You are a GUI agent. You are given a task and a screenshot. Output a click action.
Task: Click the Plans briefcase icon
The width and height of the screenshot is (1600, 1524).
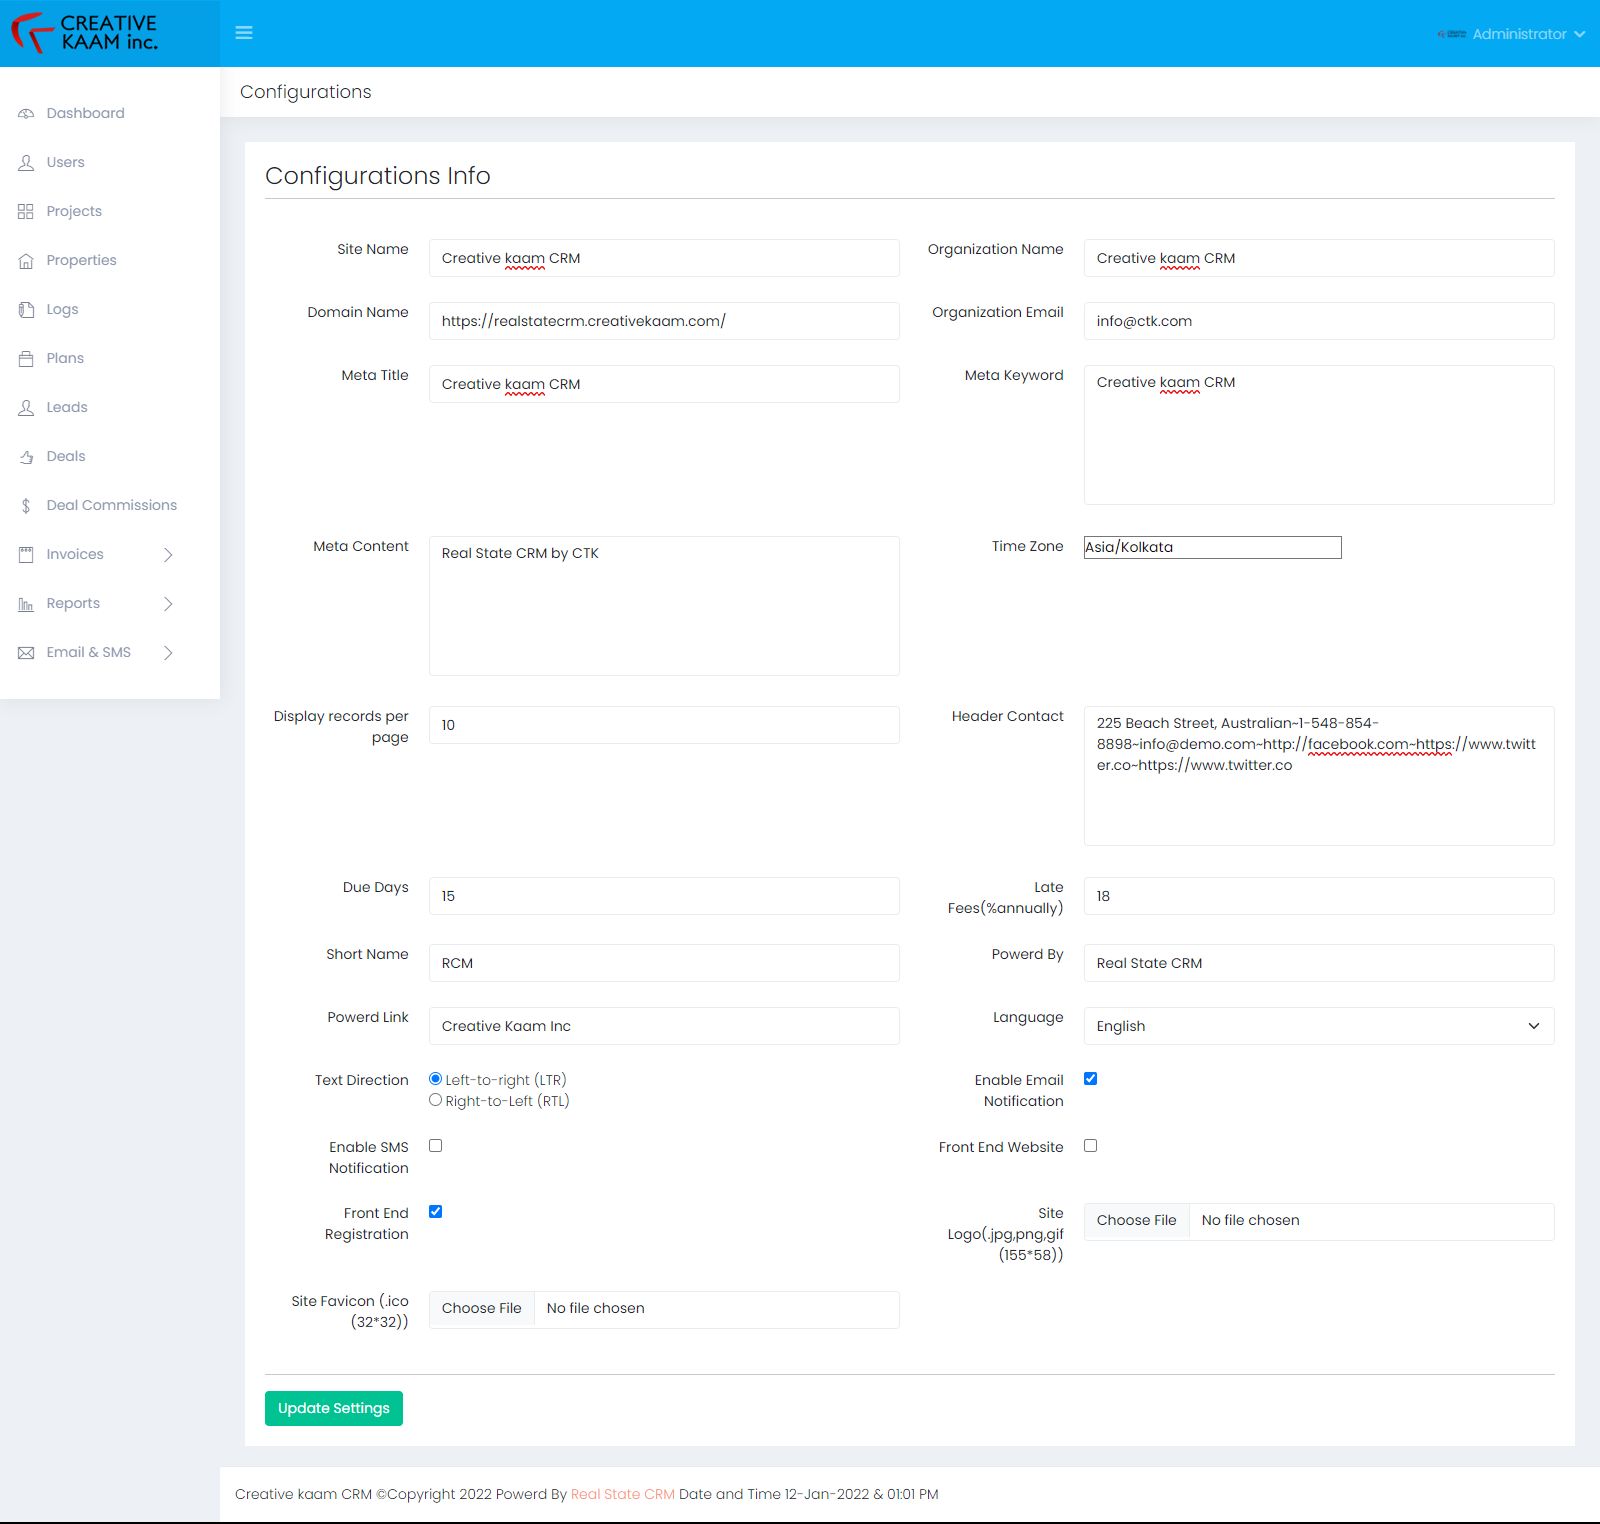click(x=26, y=359)
